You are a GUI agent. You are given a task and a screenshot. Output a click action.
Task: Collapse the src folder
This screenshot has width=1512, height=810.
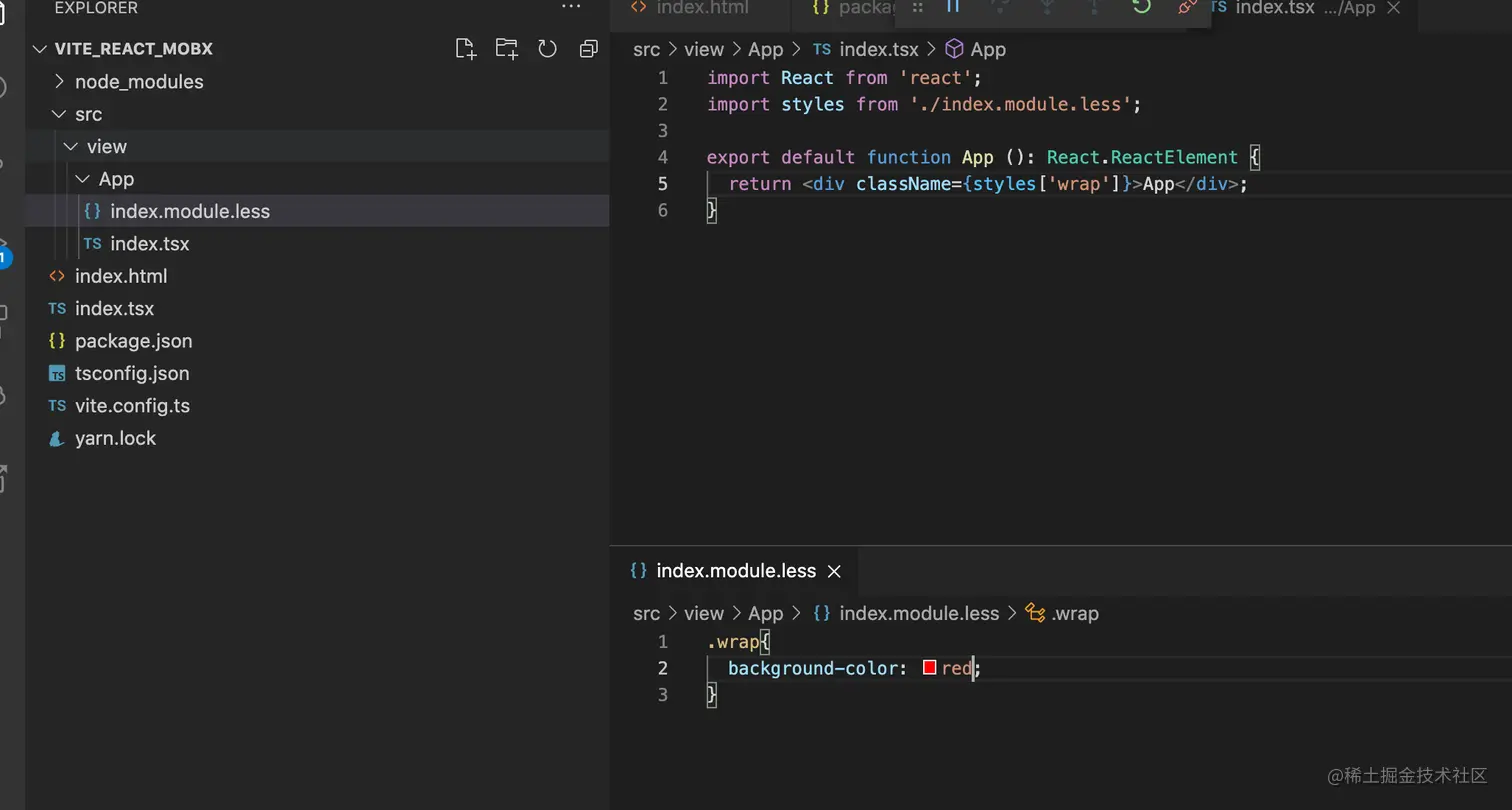60,114
